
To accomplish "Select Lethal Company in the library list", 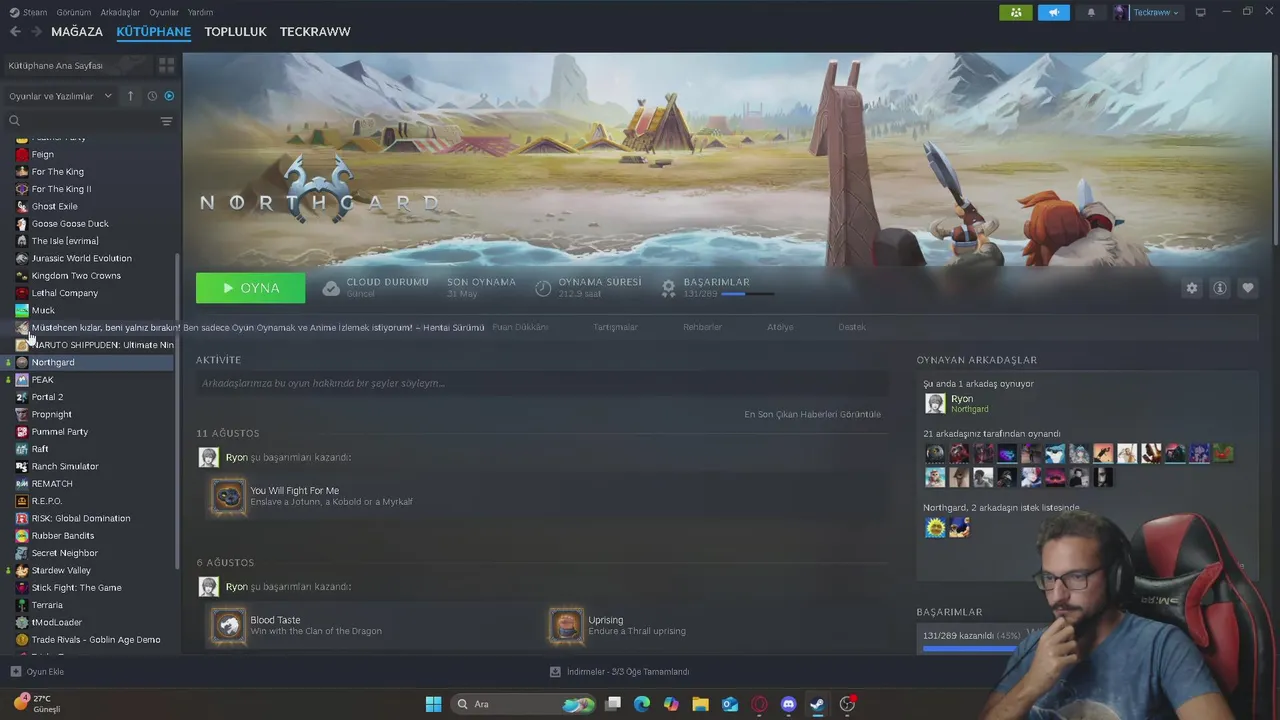I will coord(65,293).
